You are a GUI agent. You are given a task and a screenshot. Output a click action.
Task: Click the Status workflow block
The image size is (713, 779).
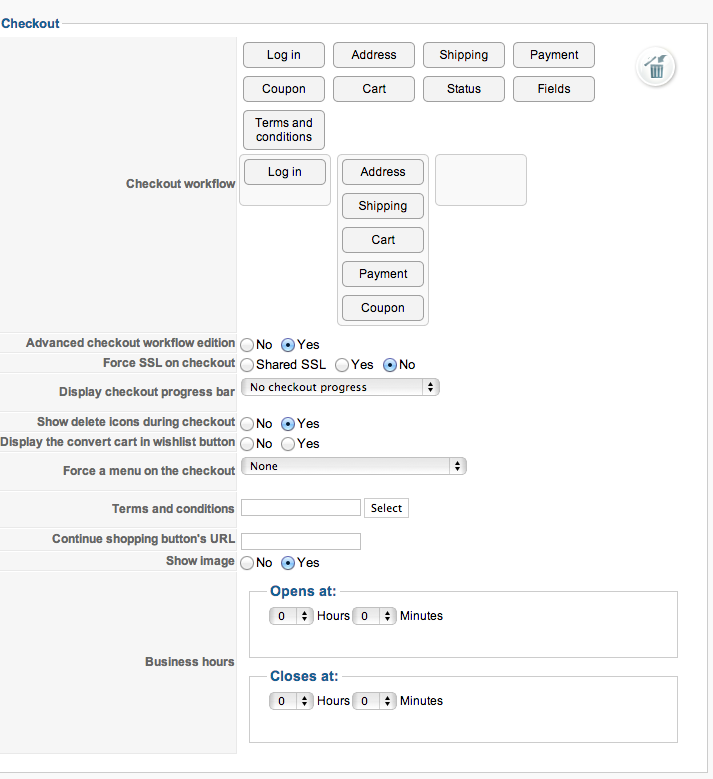pos(464,89)
